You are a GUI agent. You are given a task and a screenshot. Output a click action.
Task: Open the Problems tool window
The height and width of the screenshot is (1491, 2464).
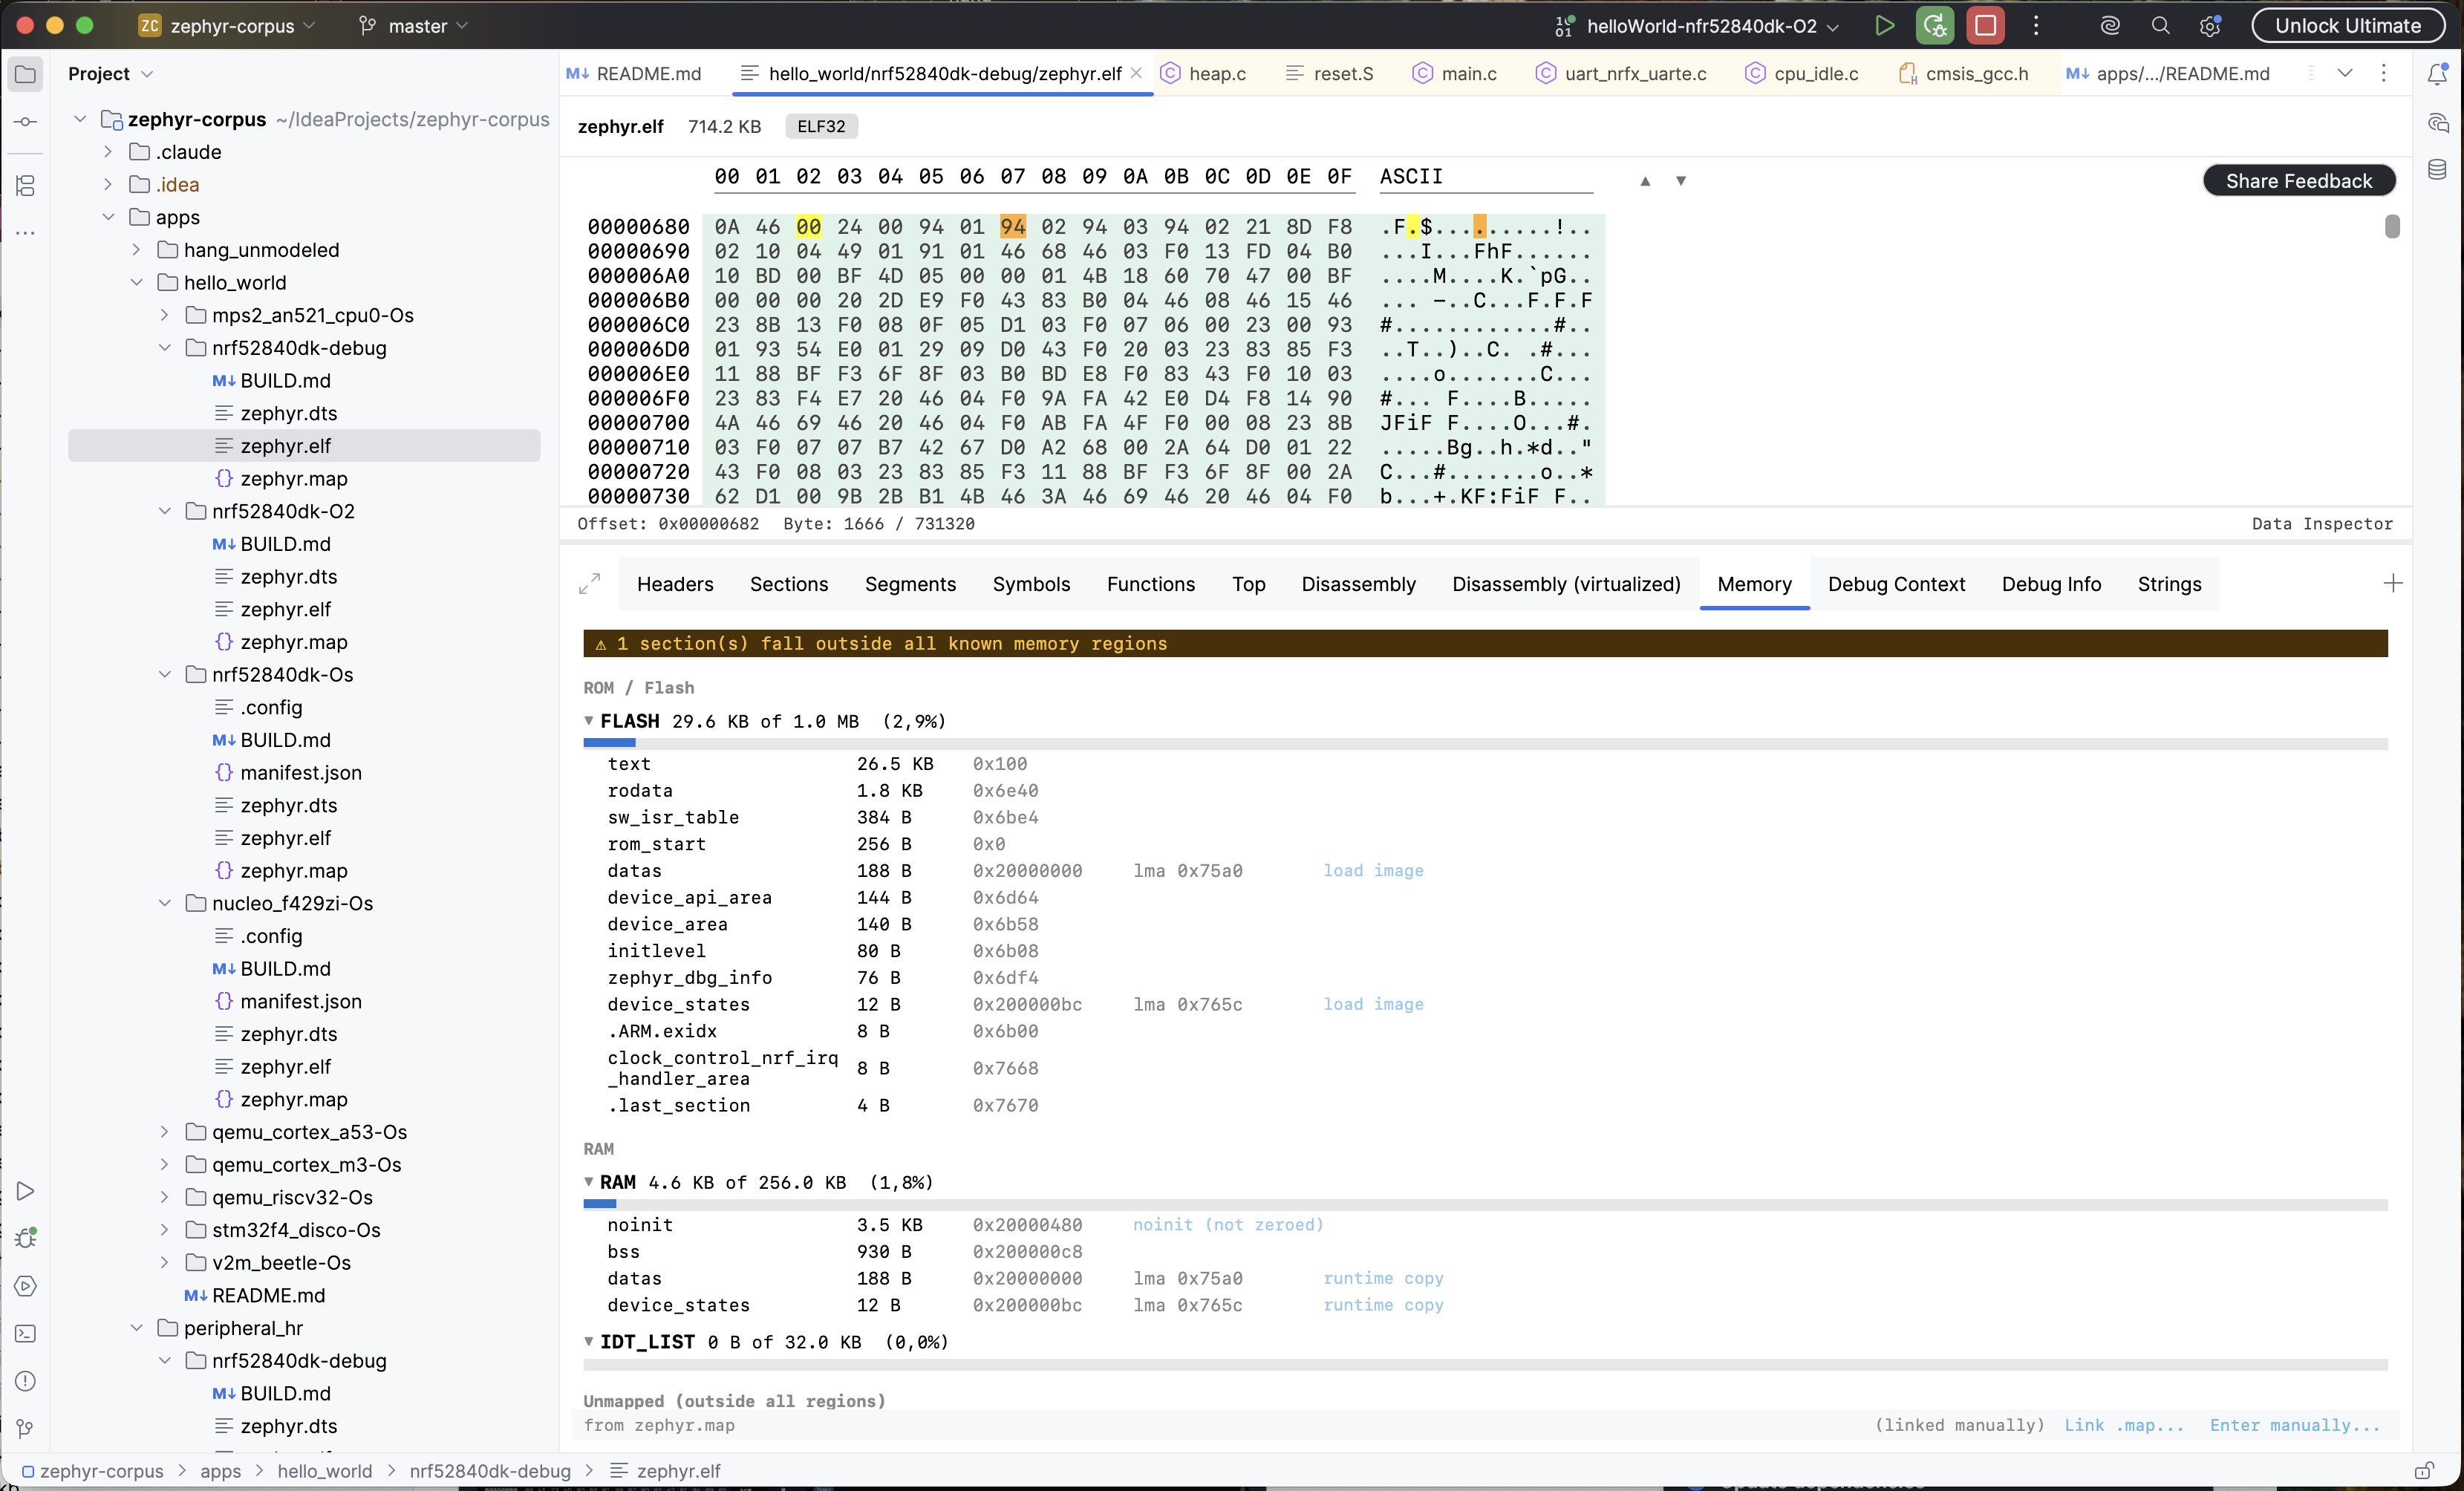25,1381
